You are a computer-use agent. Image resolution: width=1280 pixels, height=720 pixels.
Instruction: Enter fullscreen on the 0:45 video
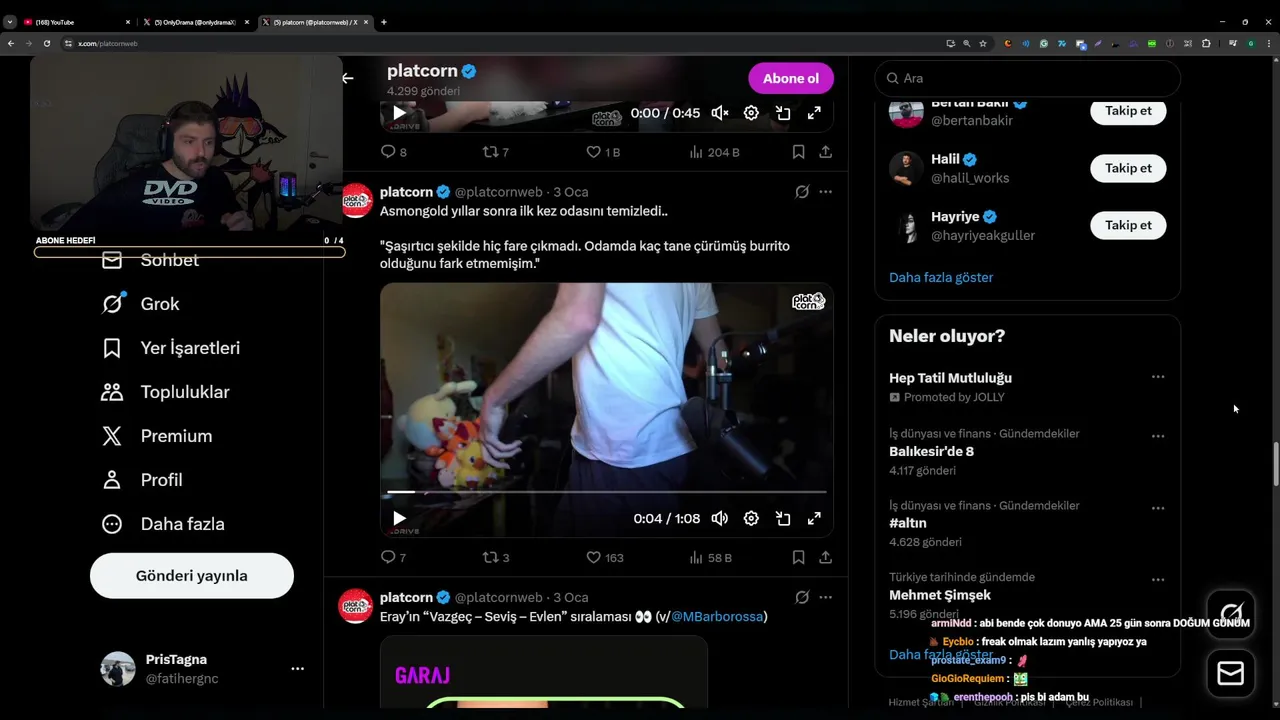(814, 113)
